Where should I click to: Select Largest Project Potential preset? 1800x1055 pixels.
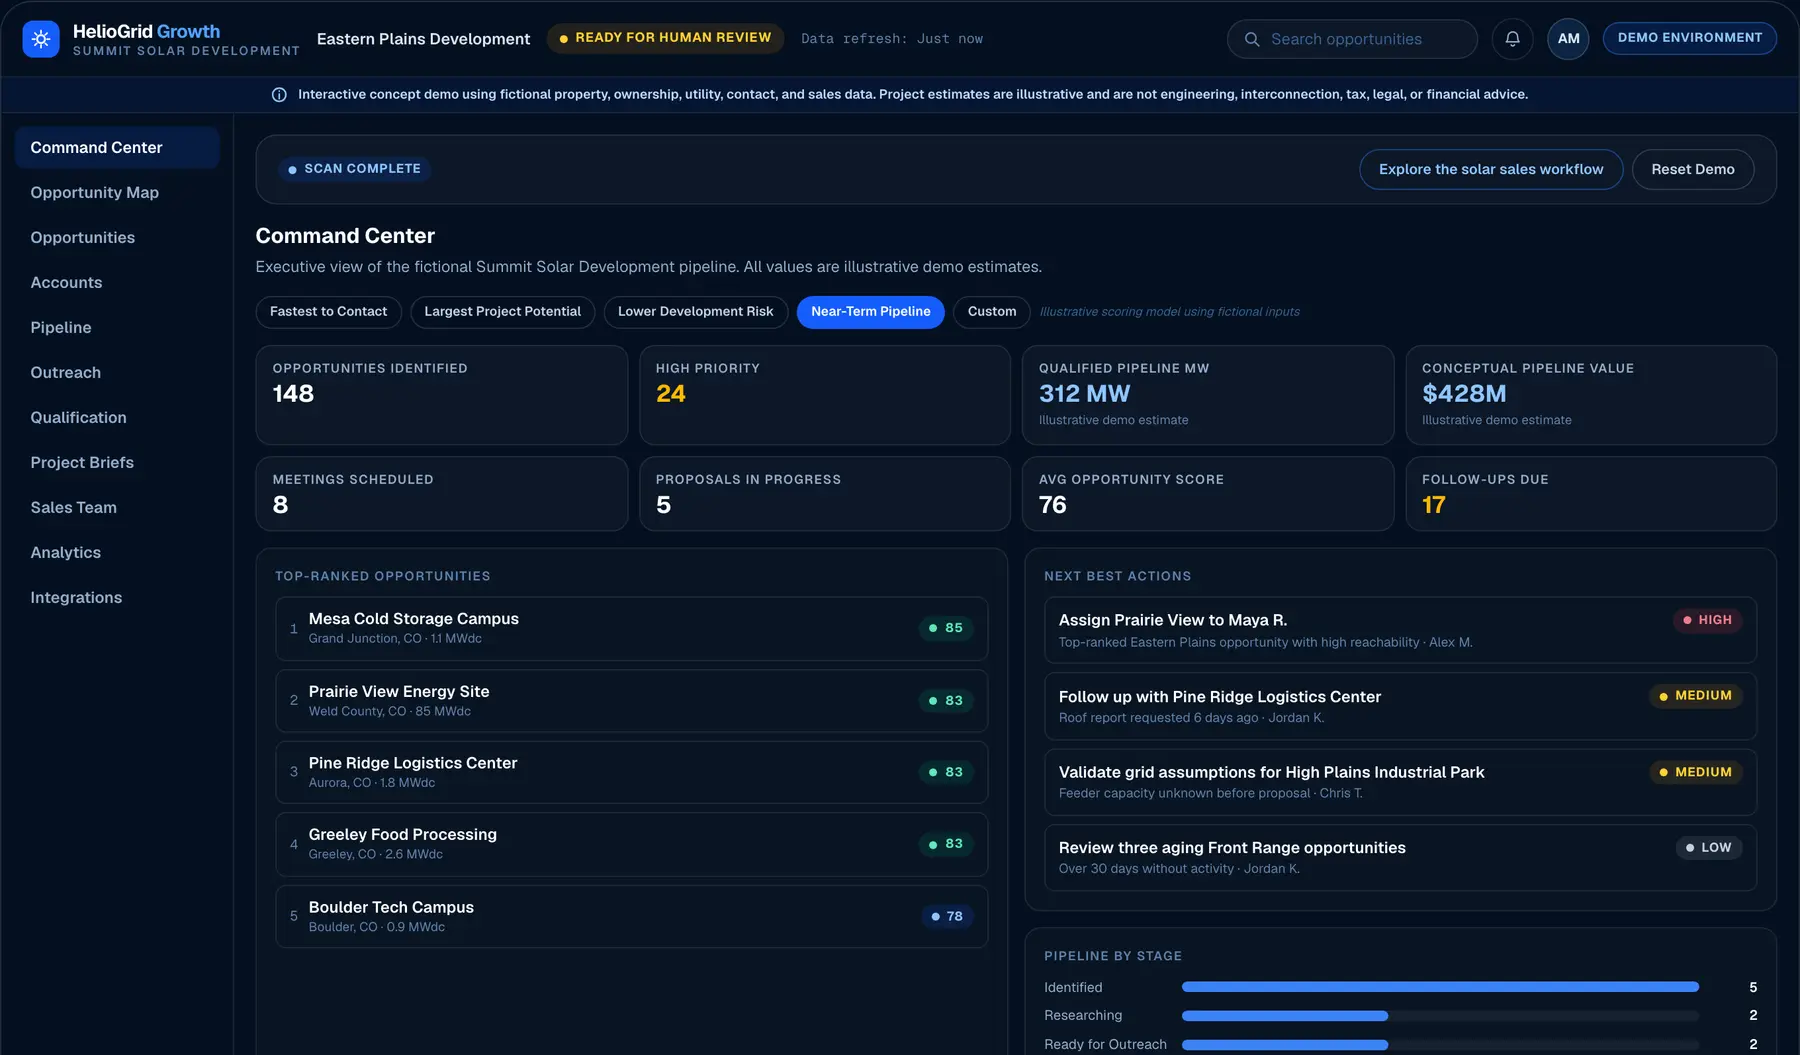coord(502,312)
